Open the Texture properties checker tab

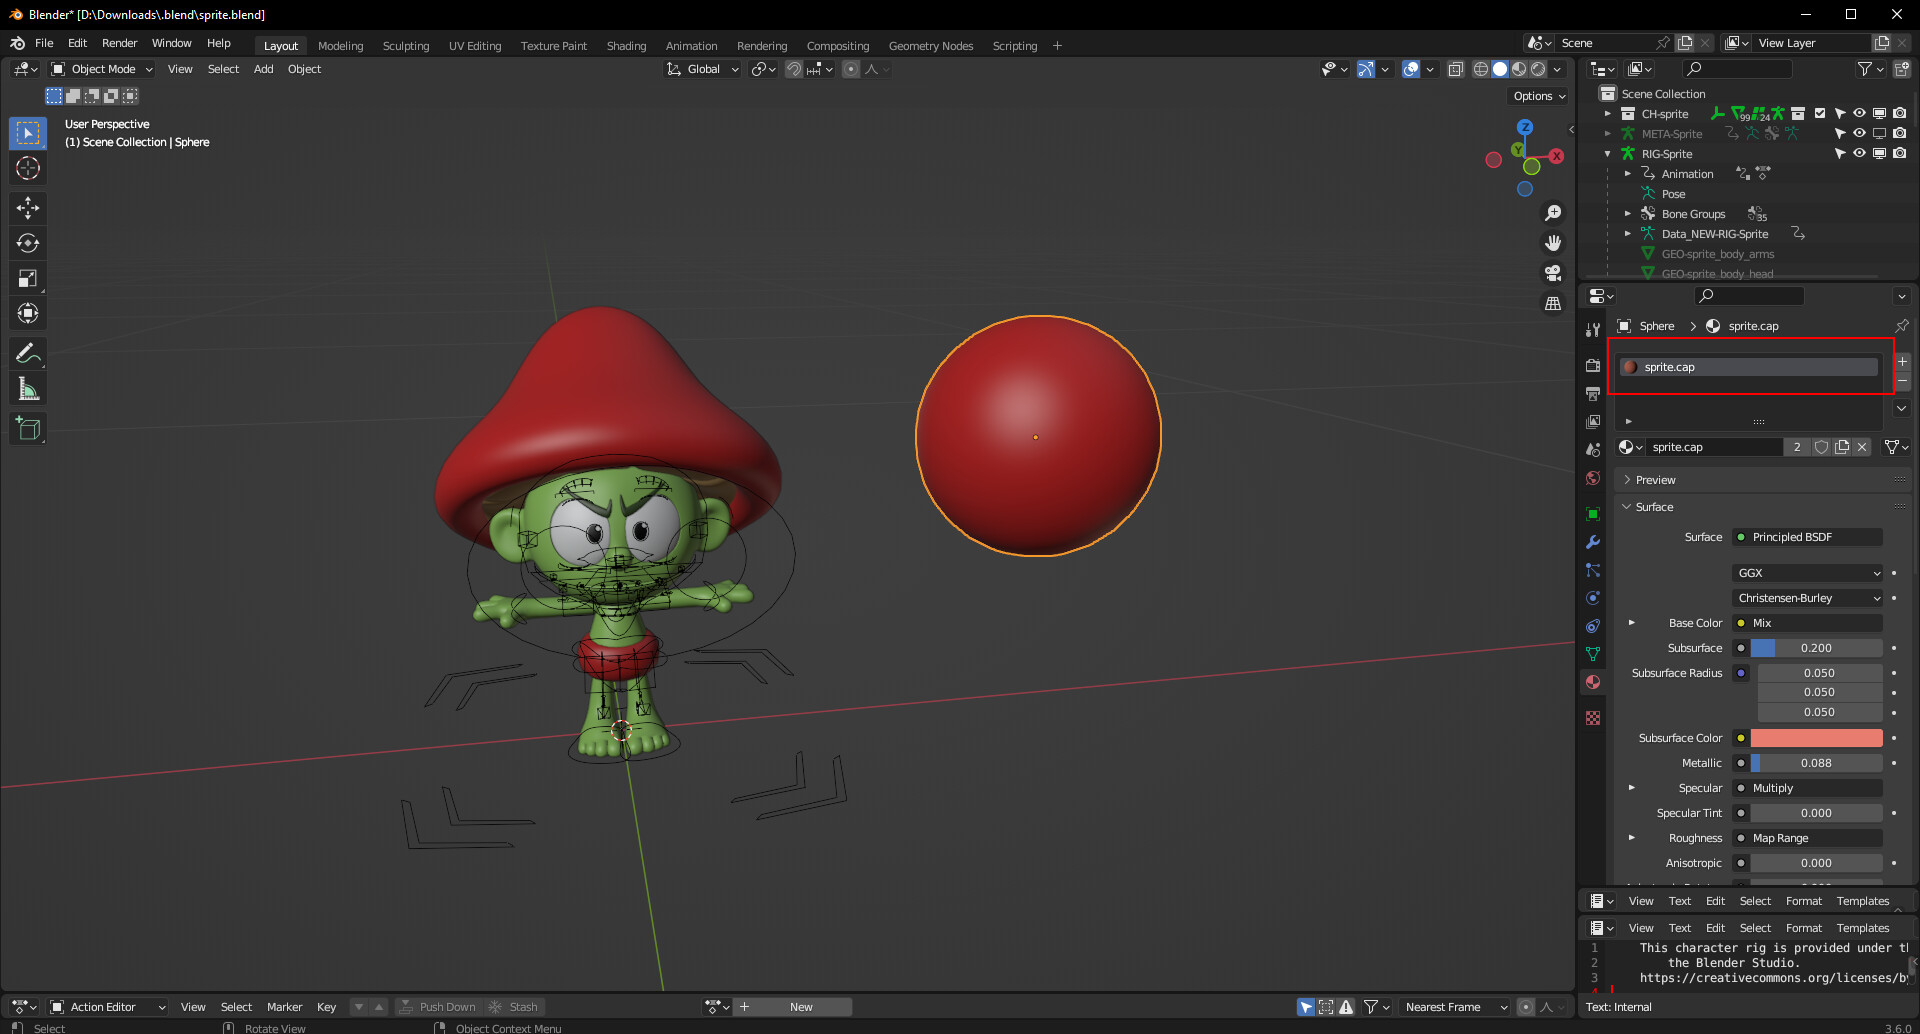pyautogui.click(x=1593, y=718)
